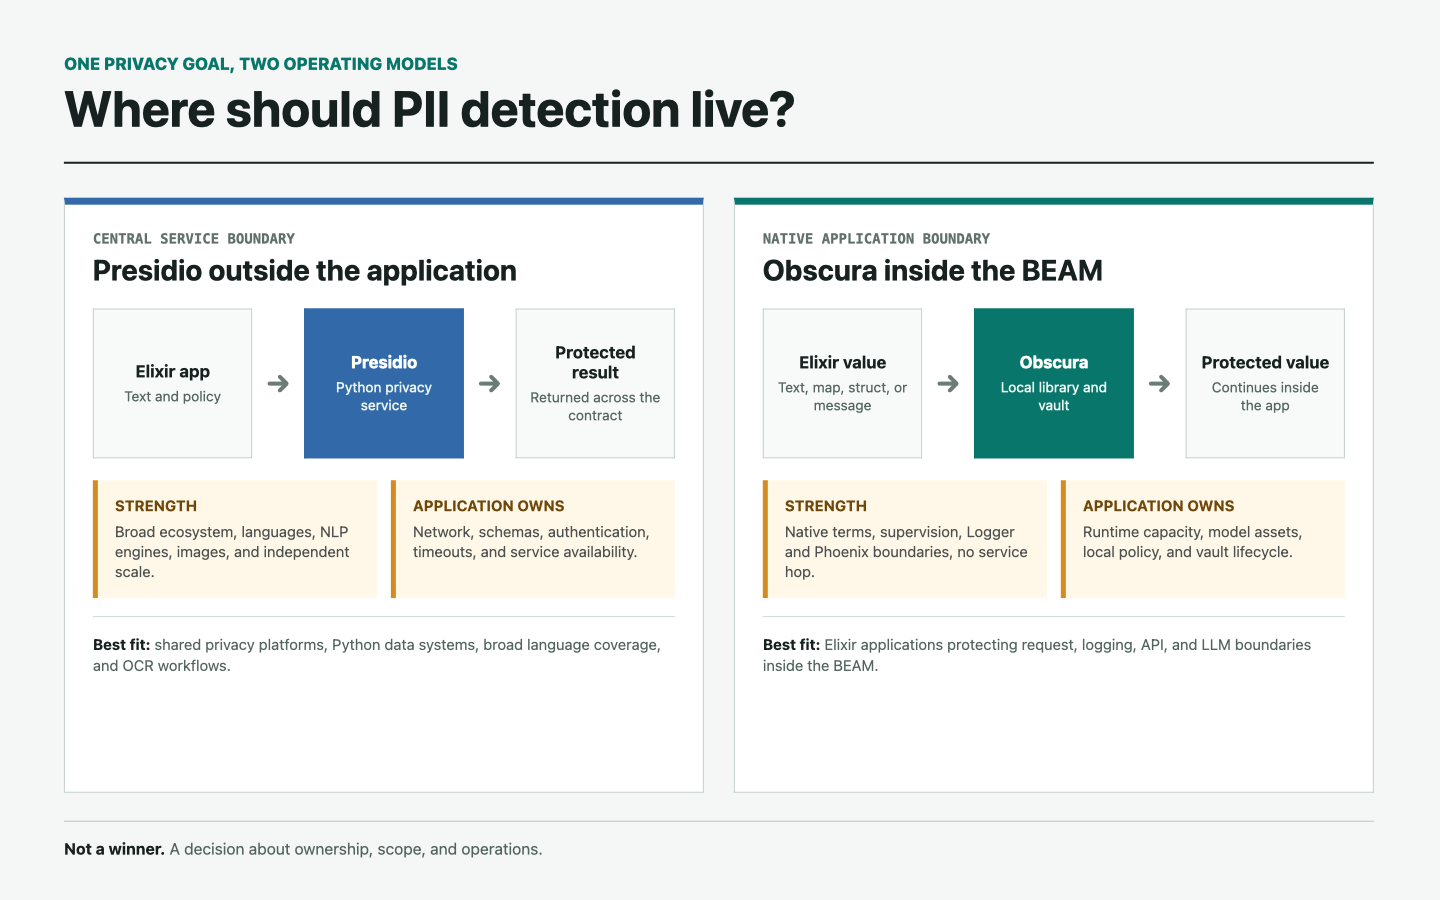Viewport: 1440px width, 900px height.
Task: Click the arrow between Presidio and Protected result
Action: click(x=489, y=384)
